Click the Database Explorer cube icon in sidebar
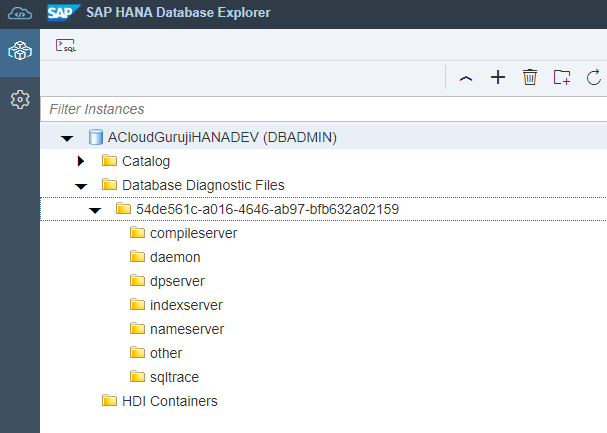 [x=20, y=50]
